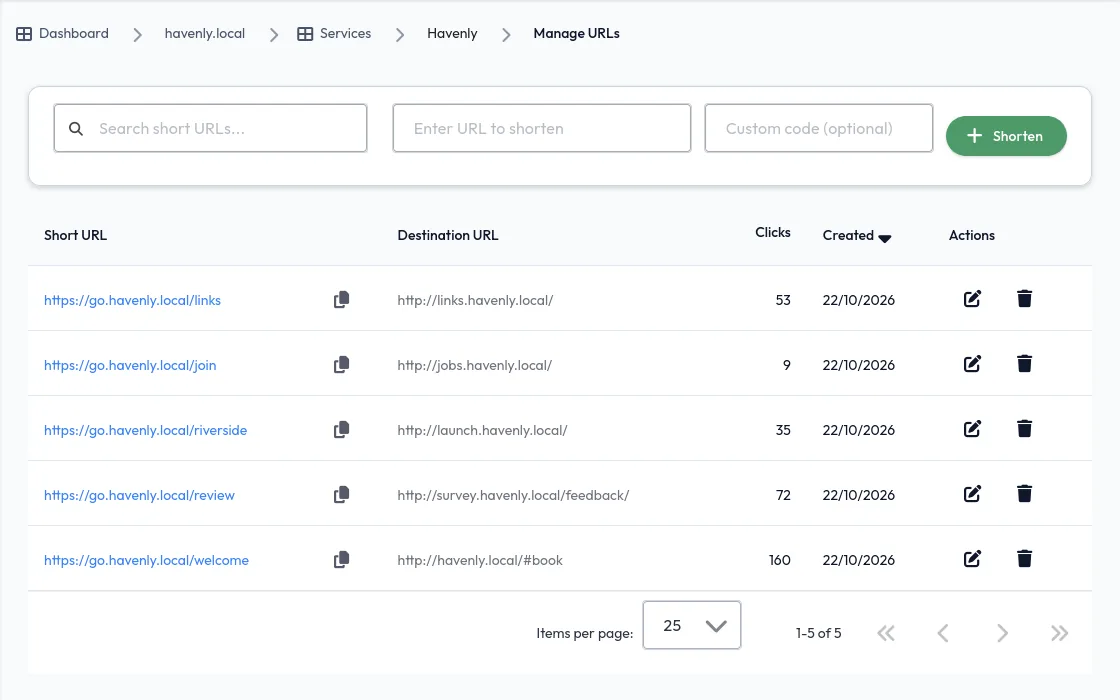Open https://go.havenly.local/review link
Viewport: 1120px width, 700px height.
click(x=139, y=495)
